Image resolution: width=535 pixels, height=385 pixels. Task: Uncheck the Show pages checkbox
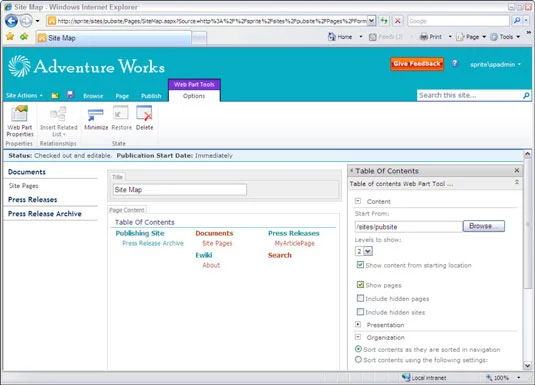(x=360, y=285)
